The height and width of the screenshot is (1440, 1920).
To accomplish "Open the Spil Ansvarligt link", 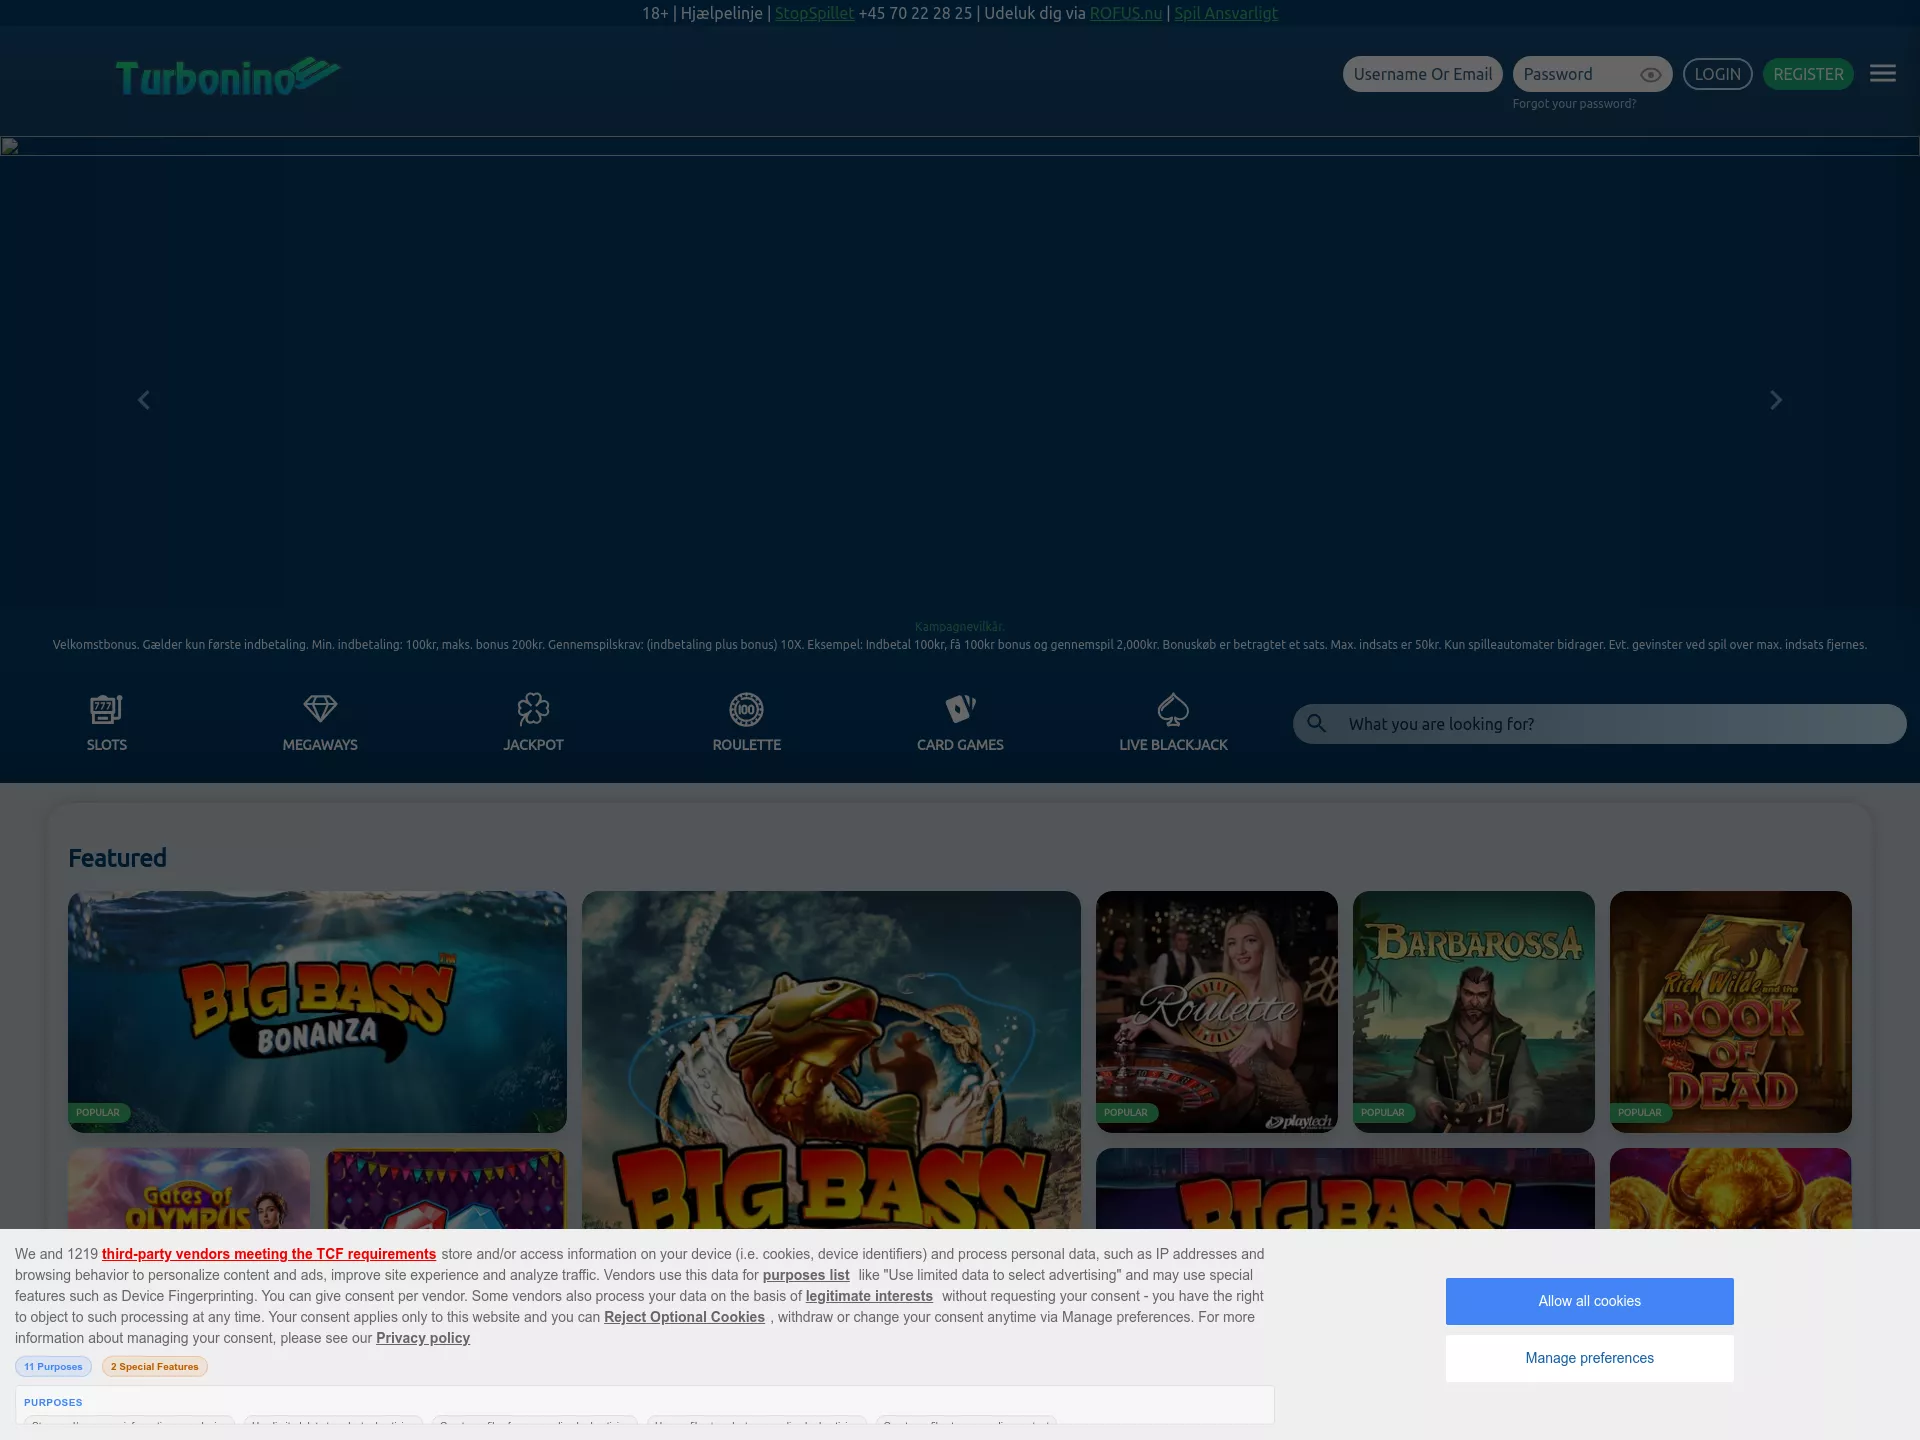I will 1226,13.
